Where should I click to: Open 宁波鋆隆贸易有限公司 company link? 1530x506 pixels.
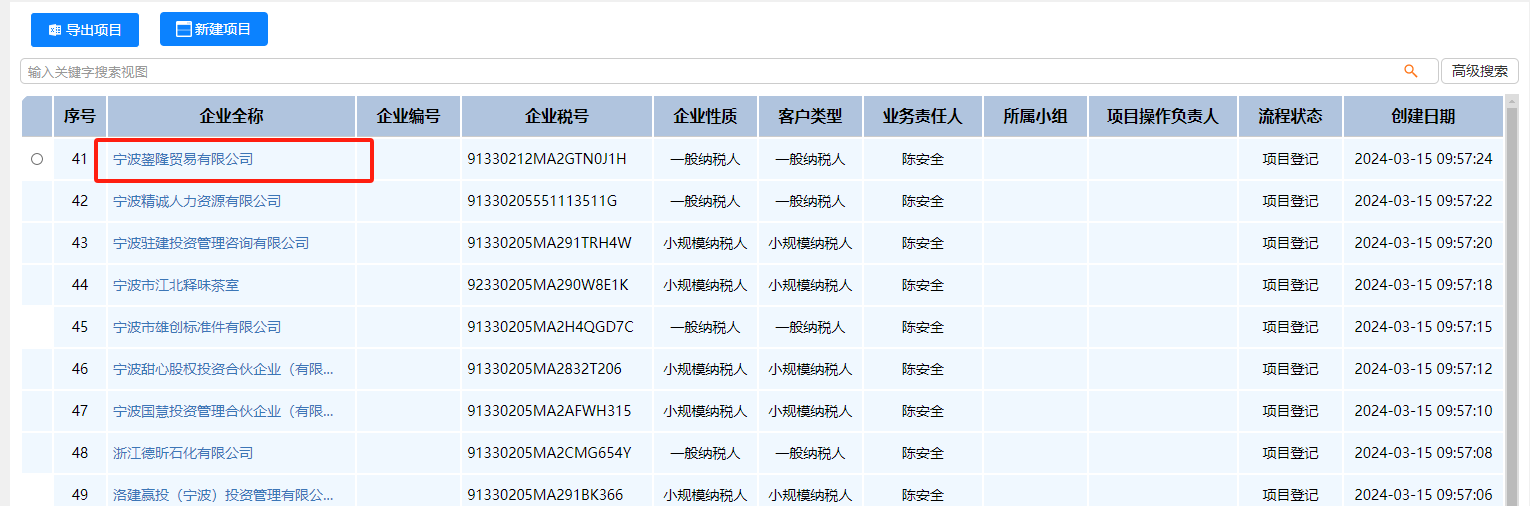click(183, 159)
